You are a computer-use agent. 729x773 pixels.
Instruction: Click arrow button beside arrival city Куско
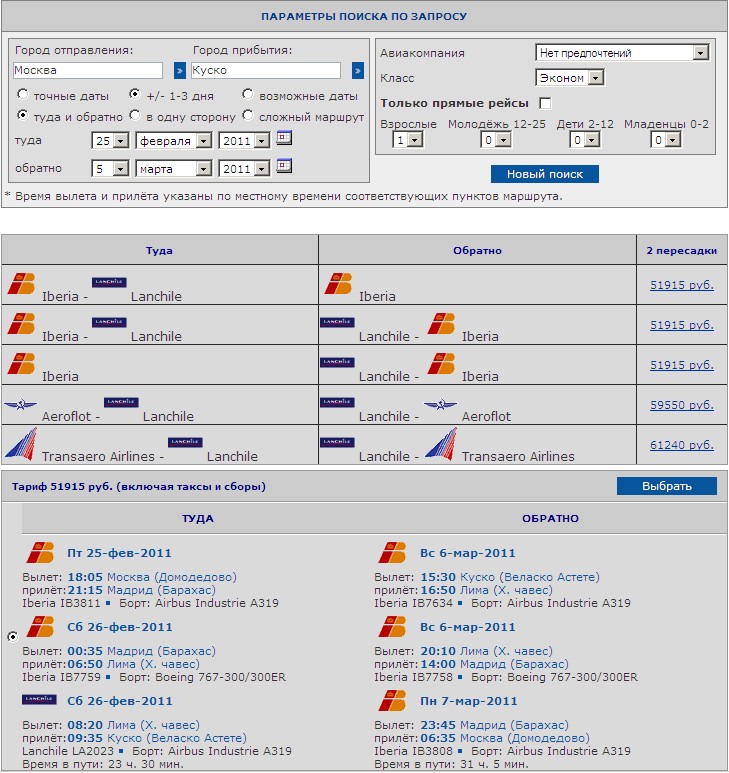click(x=357, y=71)
